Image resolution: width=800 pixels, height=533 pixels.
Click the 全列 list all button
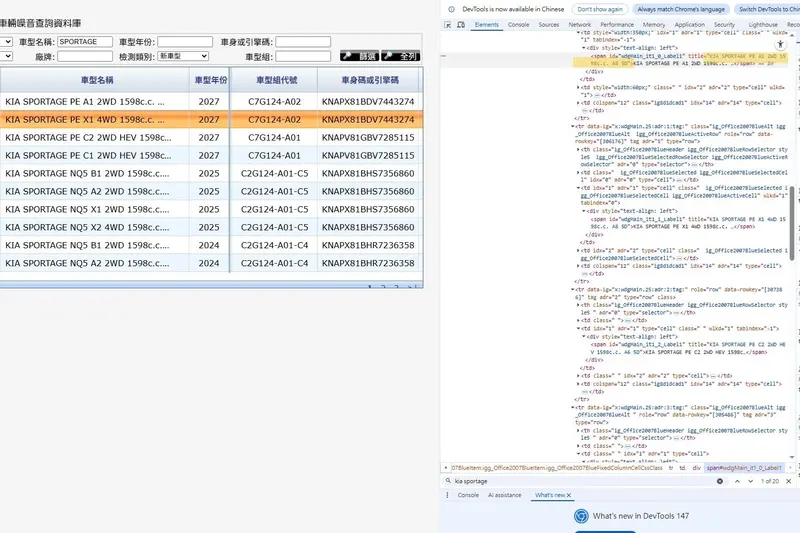[x=401, y=57]
